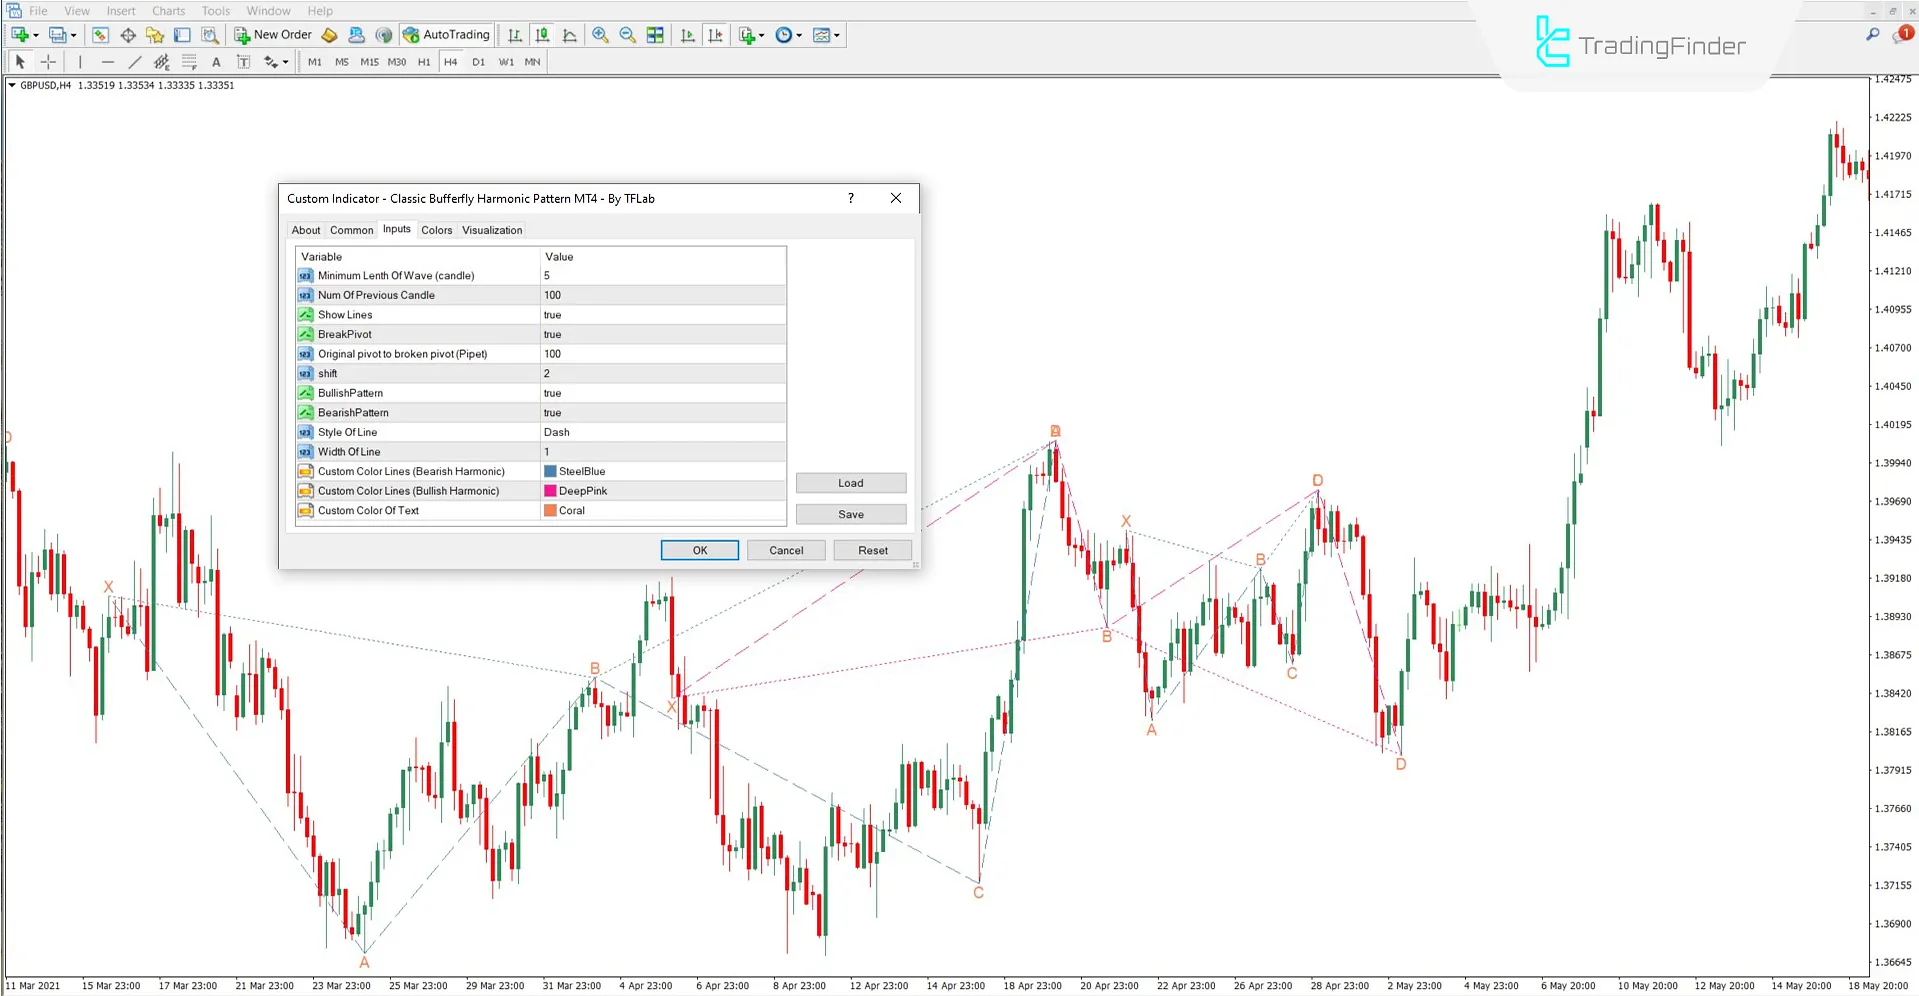
Task: Open the Charts menu
Action: (167, 11)
